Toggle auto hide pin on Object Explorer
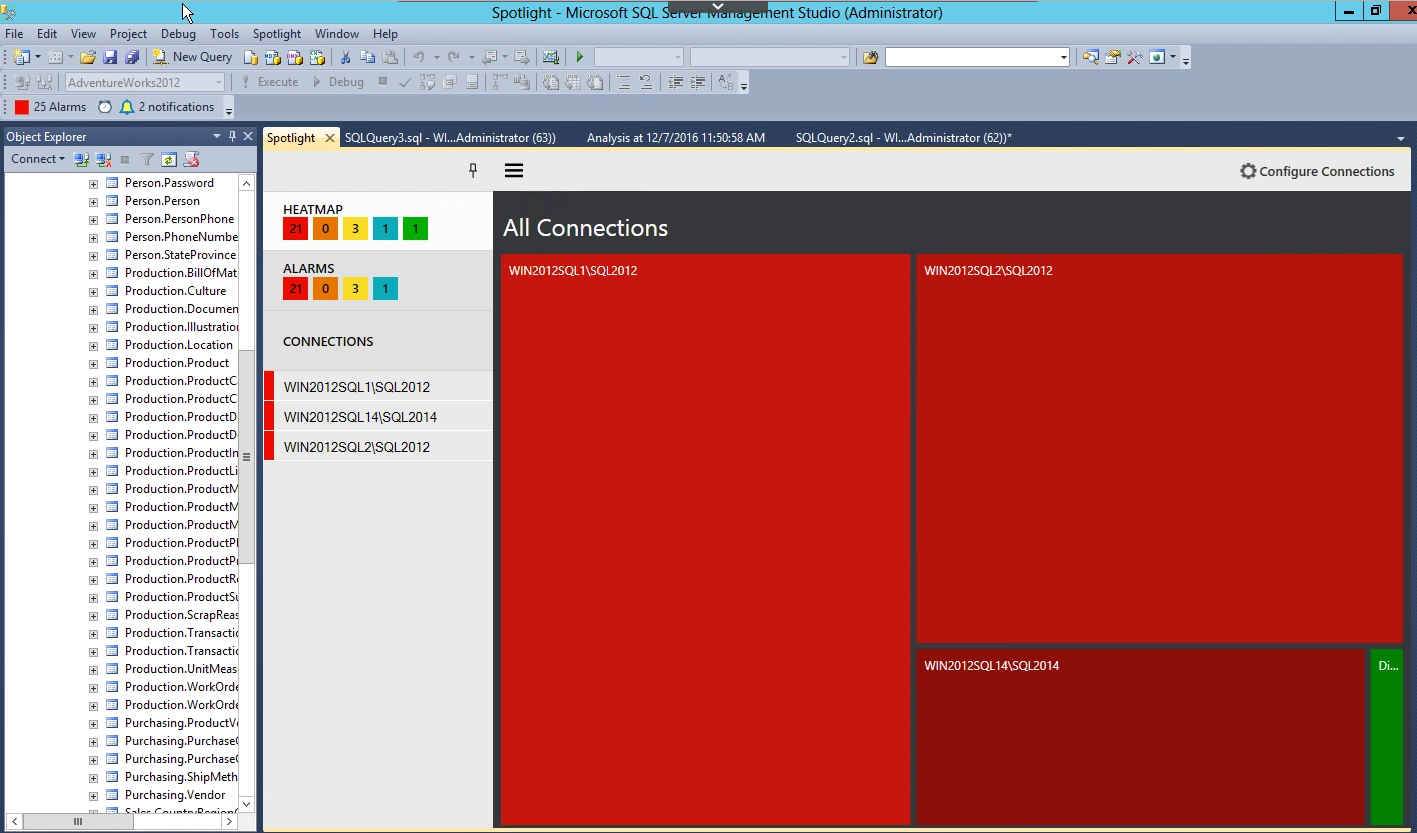1417x833 pixels. [x=233, y=136]
